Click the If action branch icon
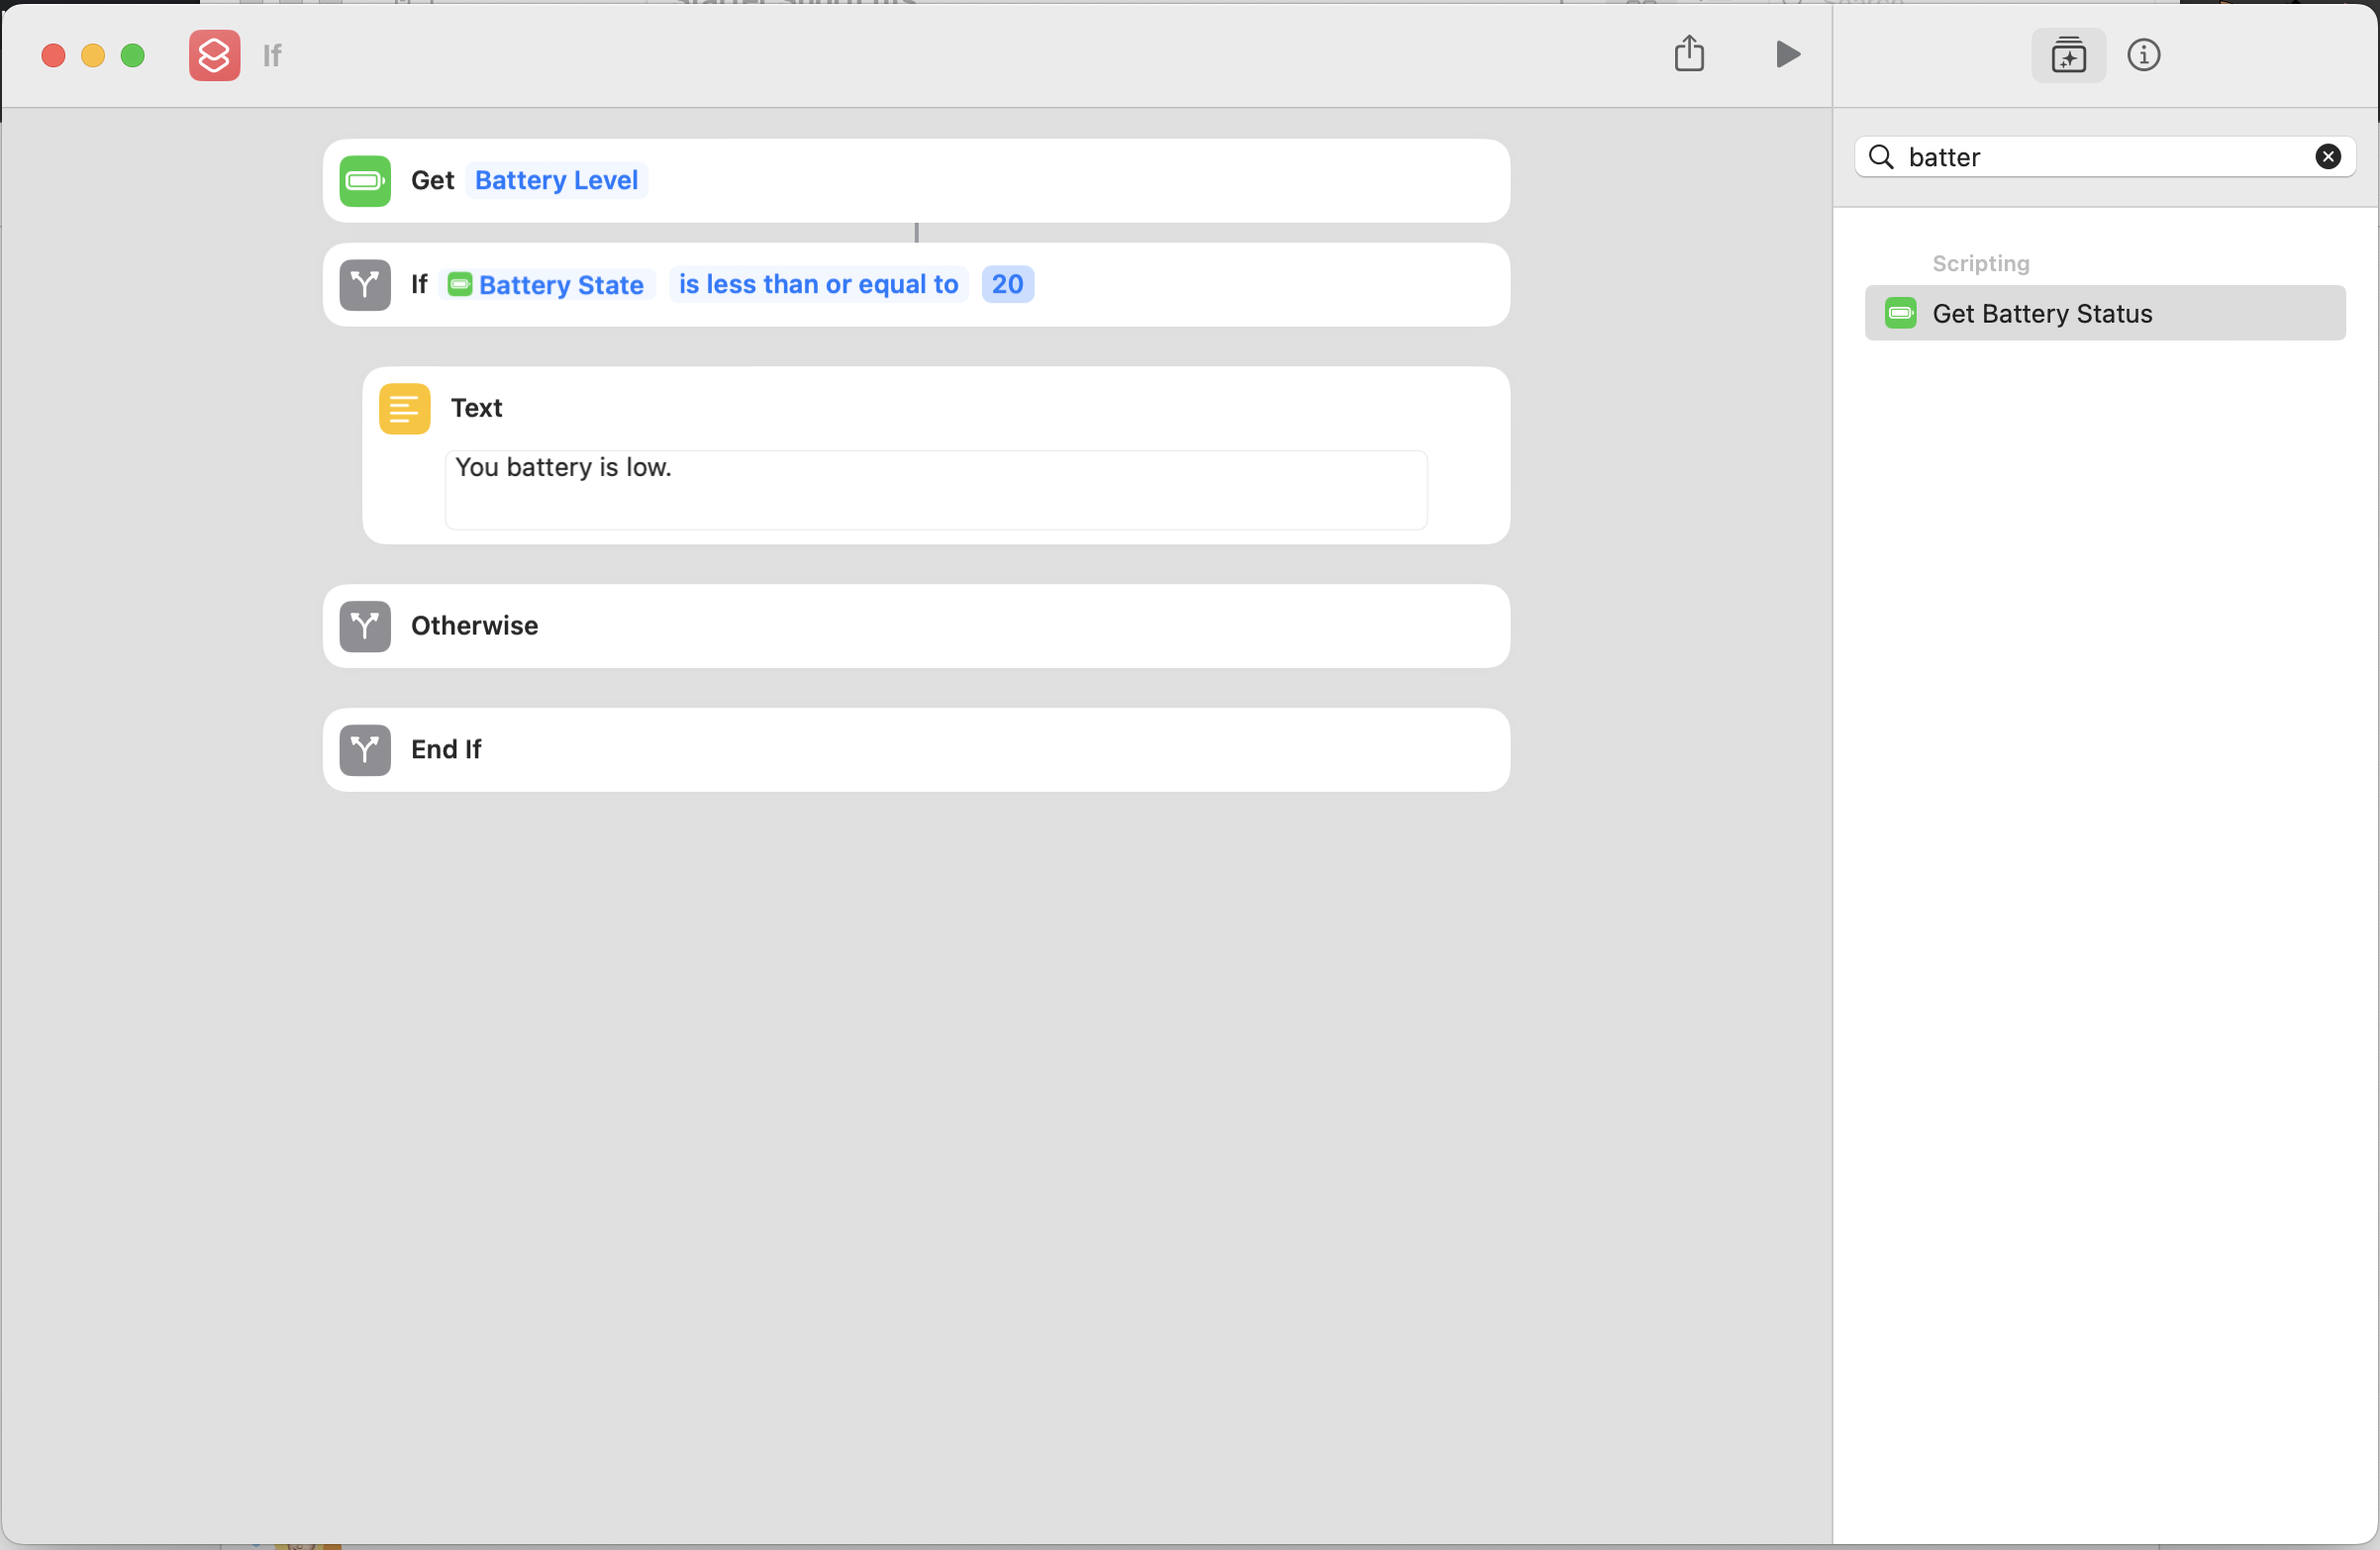 365,285
